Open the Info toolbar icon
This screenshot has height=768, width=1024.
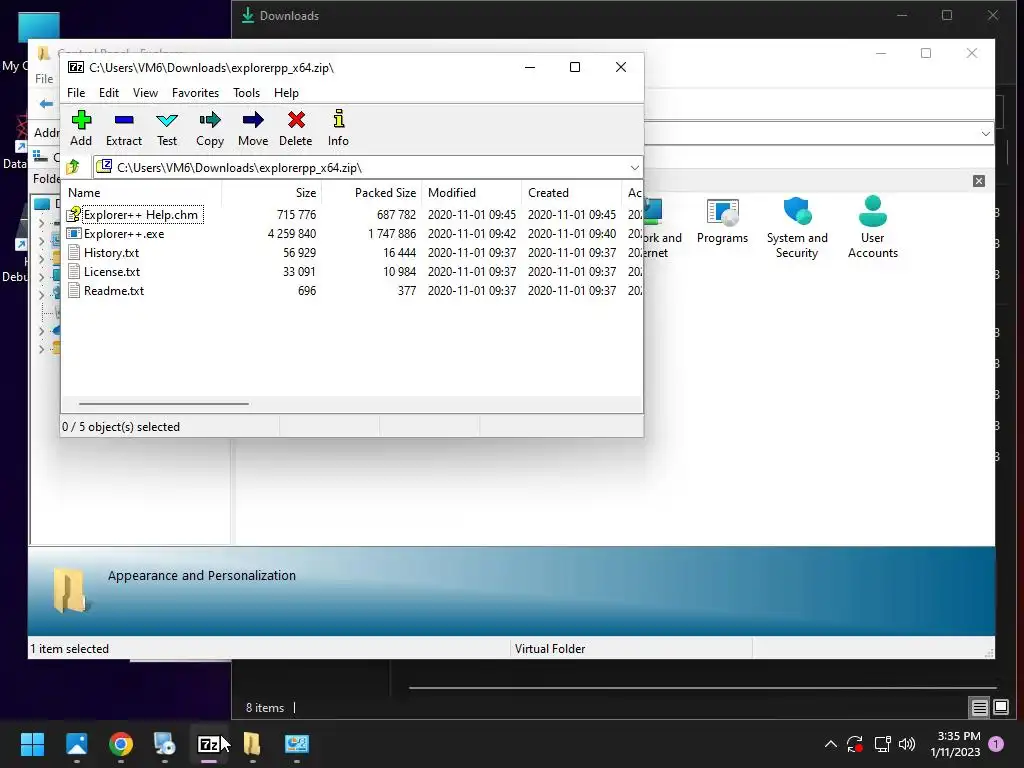[x=338, y=128]
